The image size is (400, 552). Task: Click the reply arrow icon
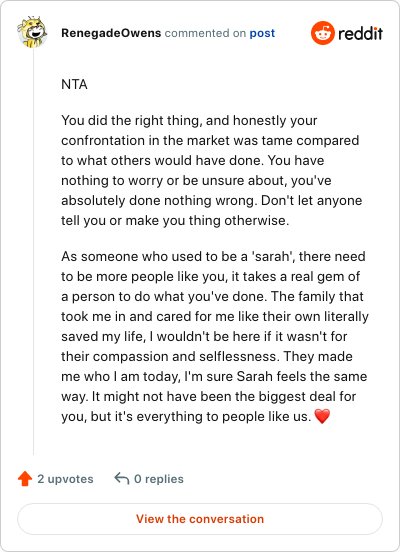(122, 478)
